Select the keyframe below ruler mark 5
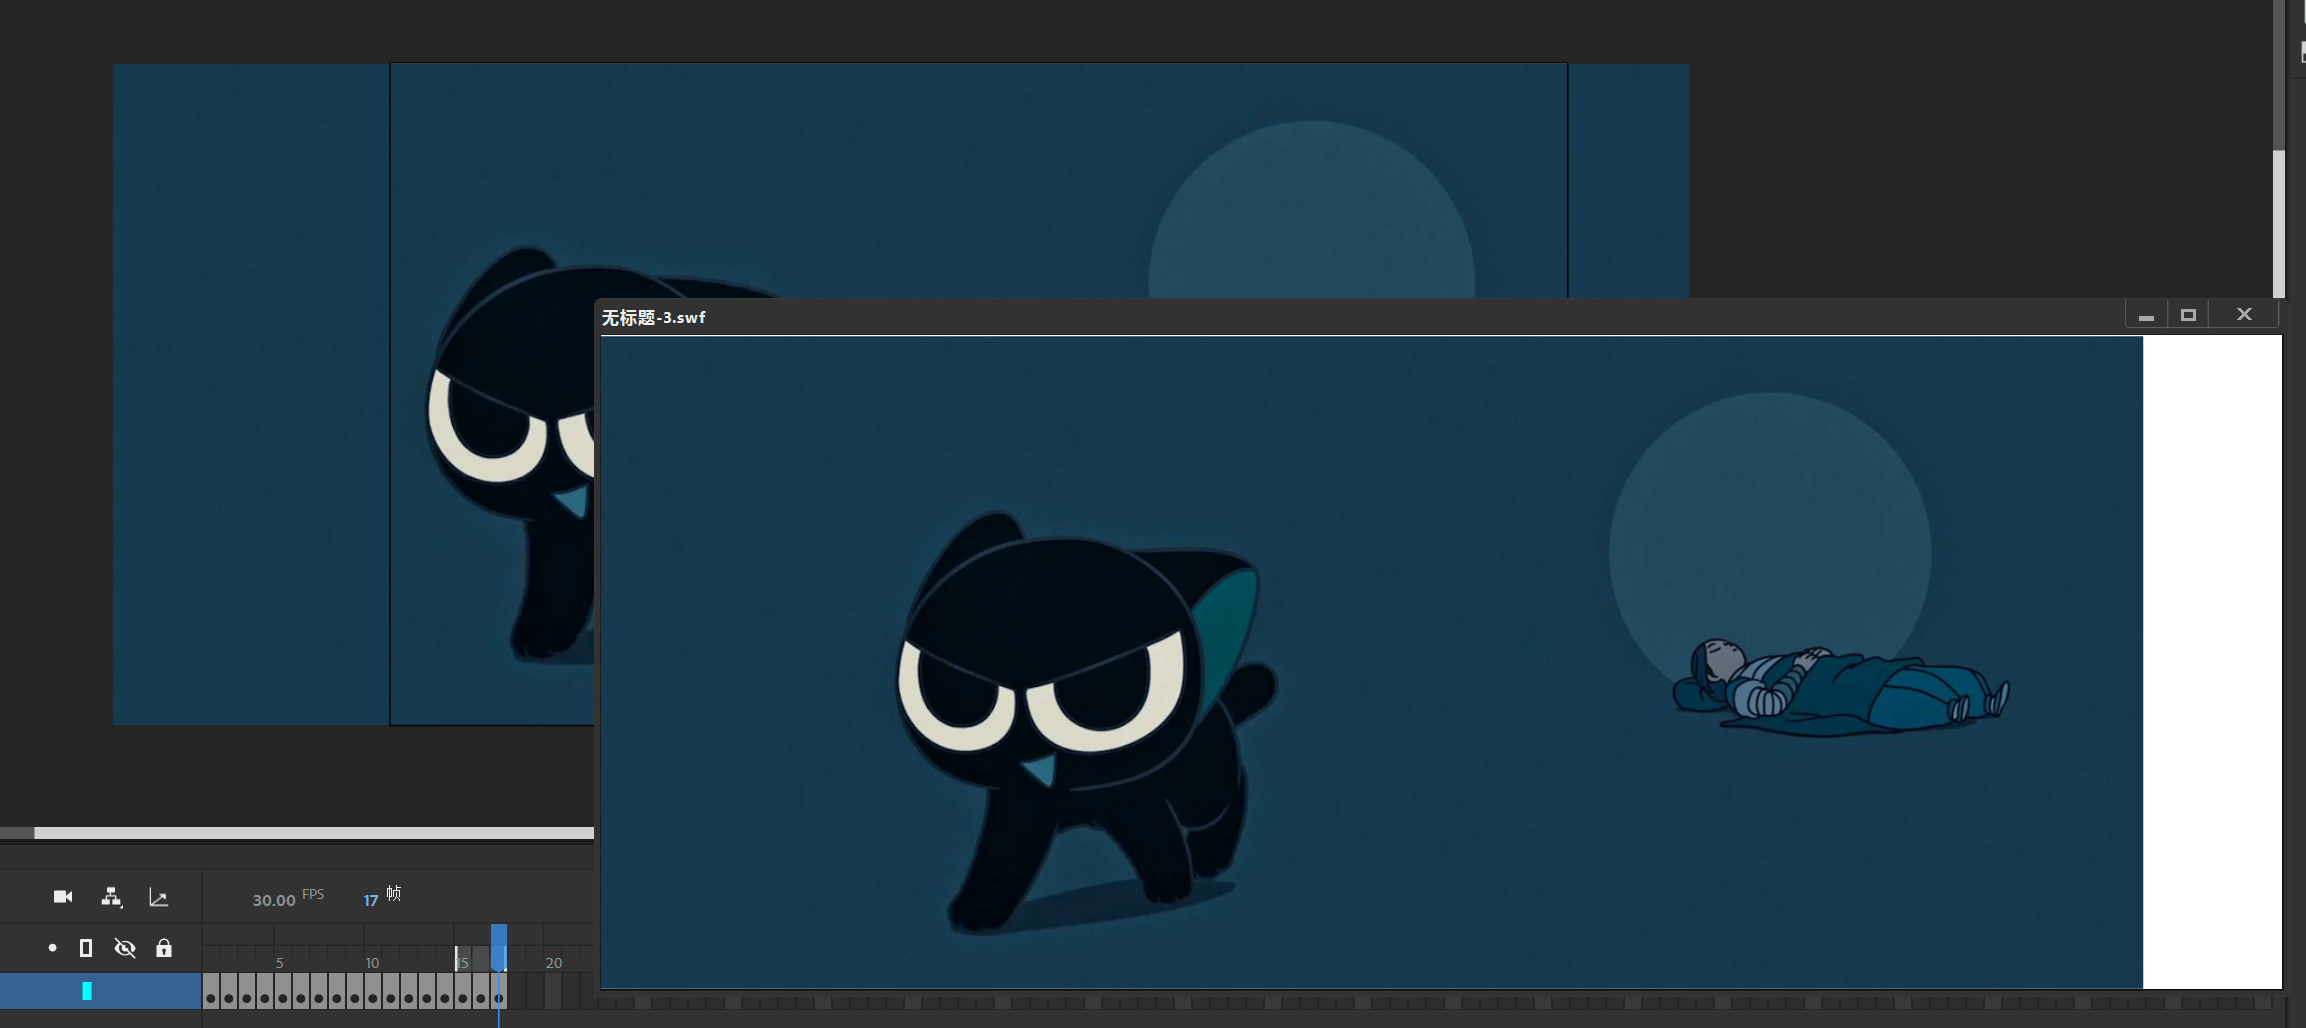The width and height of the screenshot is (2306, 1028). pyautogui.click(x=283, y=991)
